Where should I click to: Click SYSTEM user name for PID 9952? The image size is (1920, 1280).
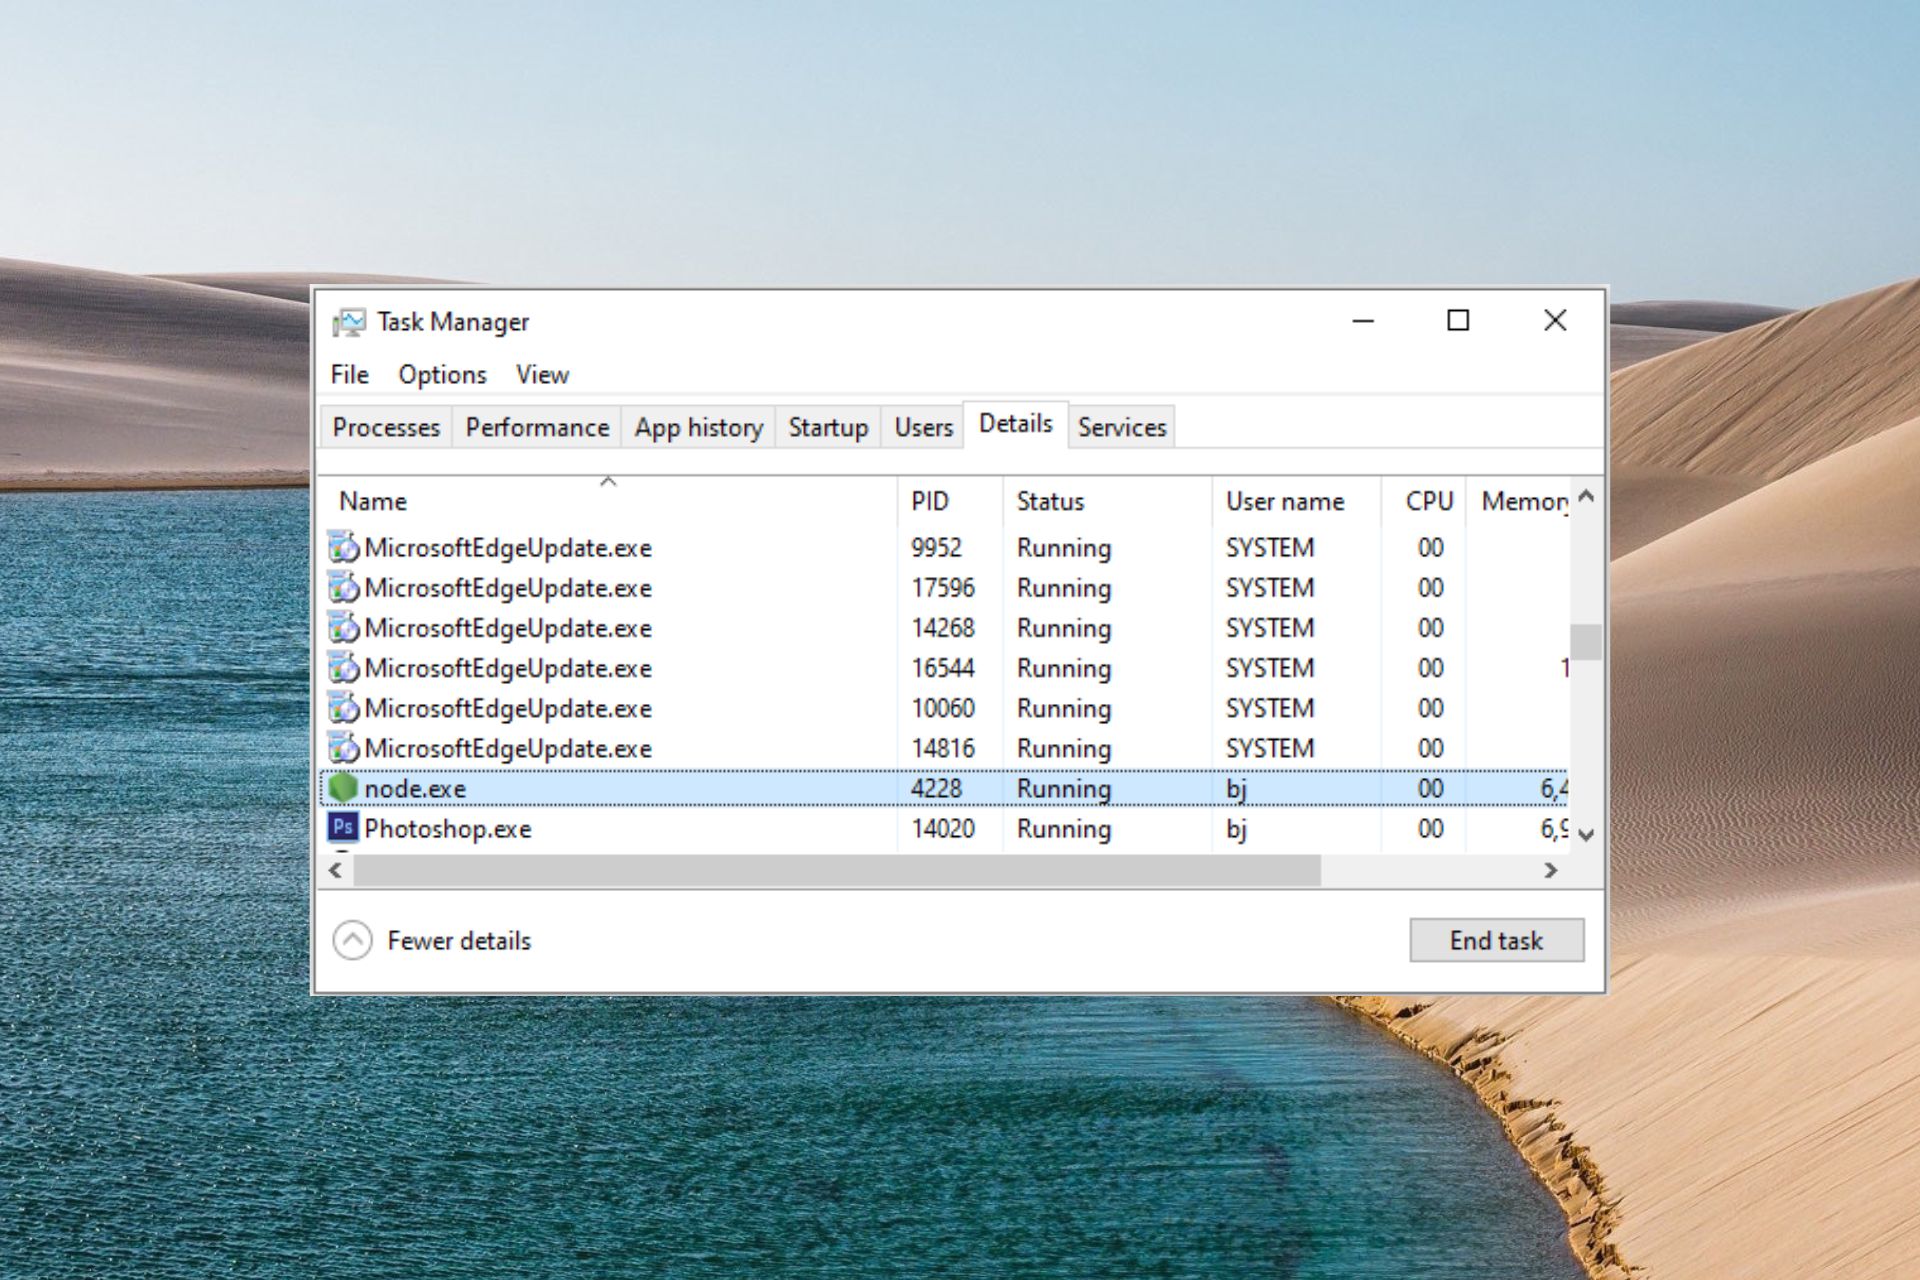(1270, 548)
